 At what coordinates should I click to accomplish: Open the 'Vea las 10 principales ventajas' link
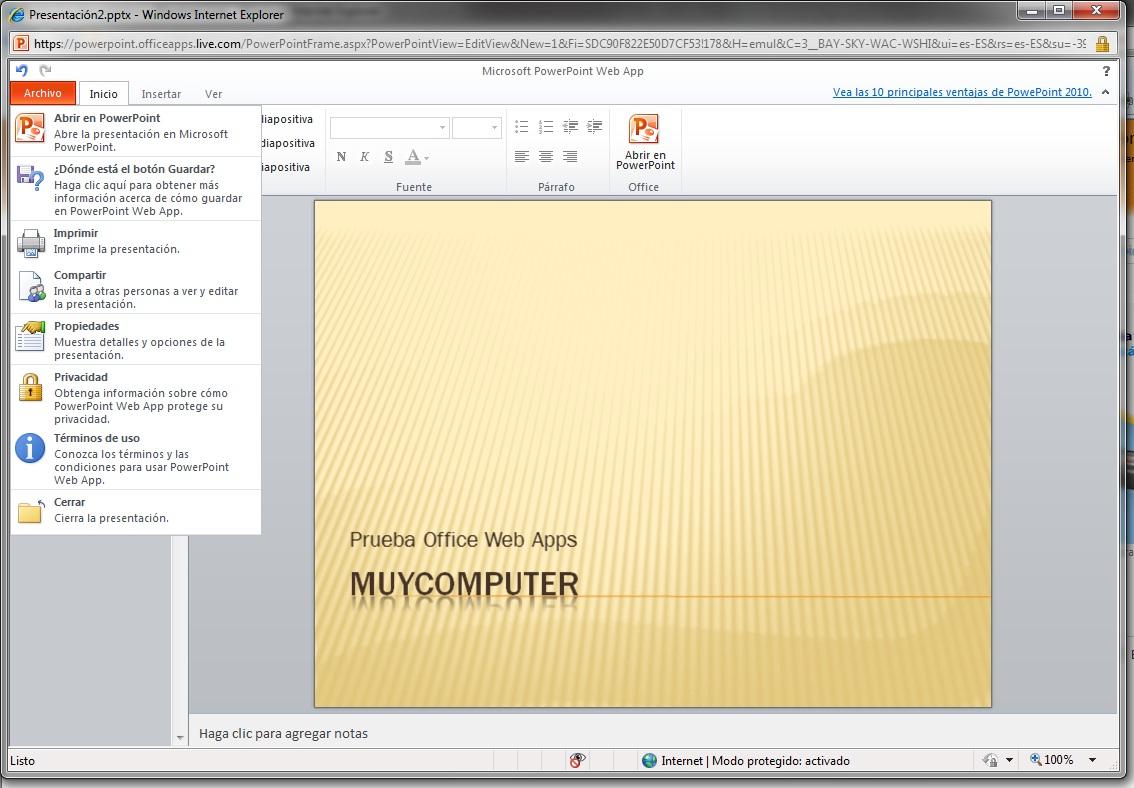[x=962, y=92]
